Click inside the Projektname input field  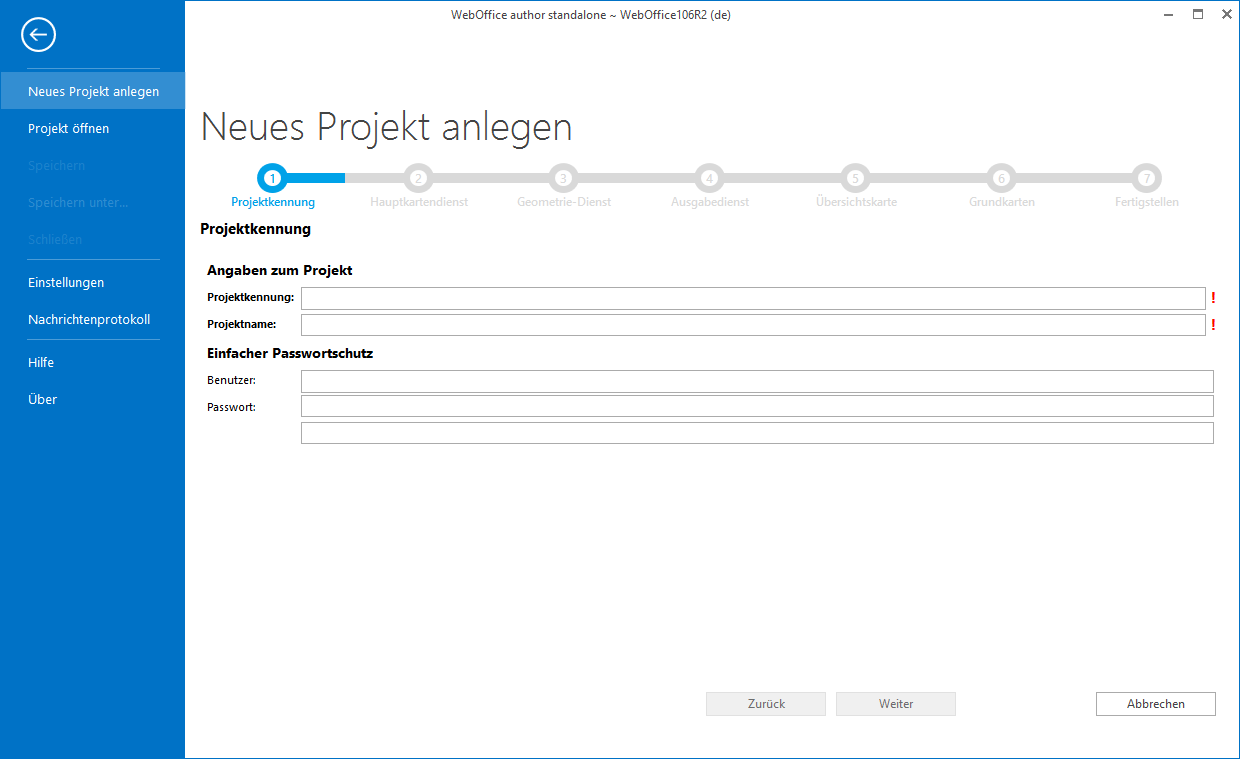coord(753,324)
